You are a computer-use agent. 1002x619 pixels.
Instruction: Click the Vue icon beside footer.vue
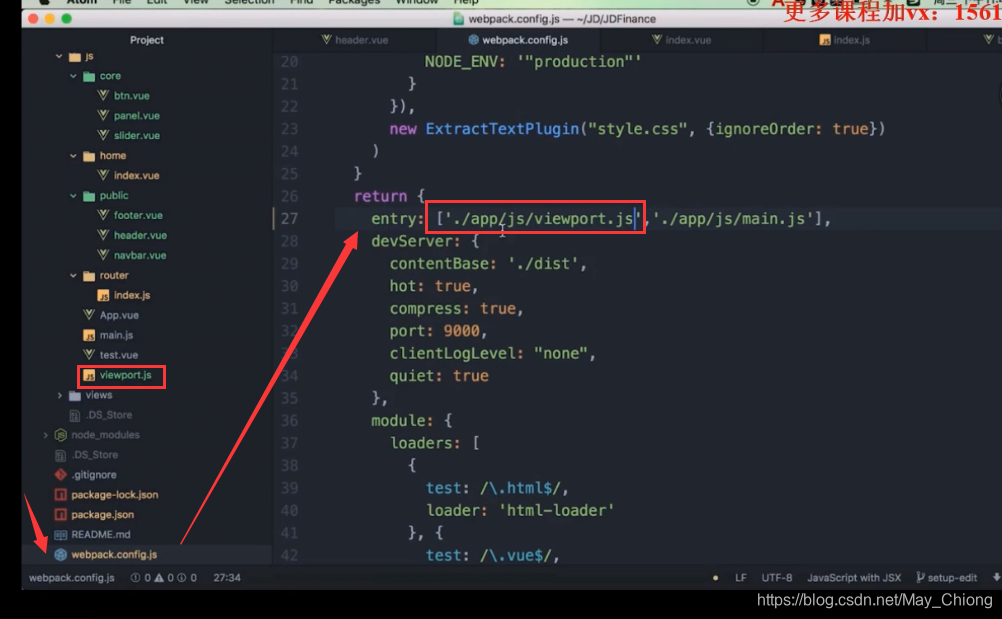point(103,215)
